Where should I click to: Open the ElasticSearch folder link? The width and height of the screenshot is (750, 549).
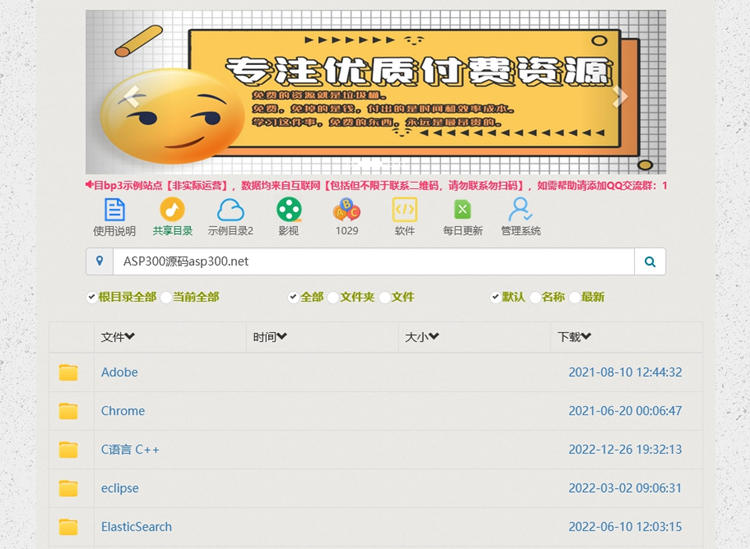[x=136, y=527]
